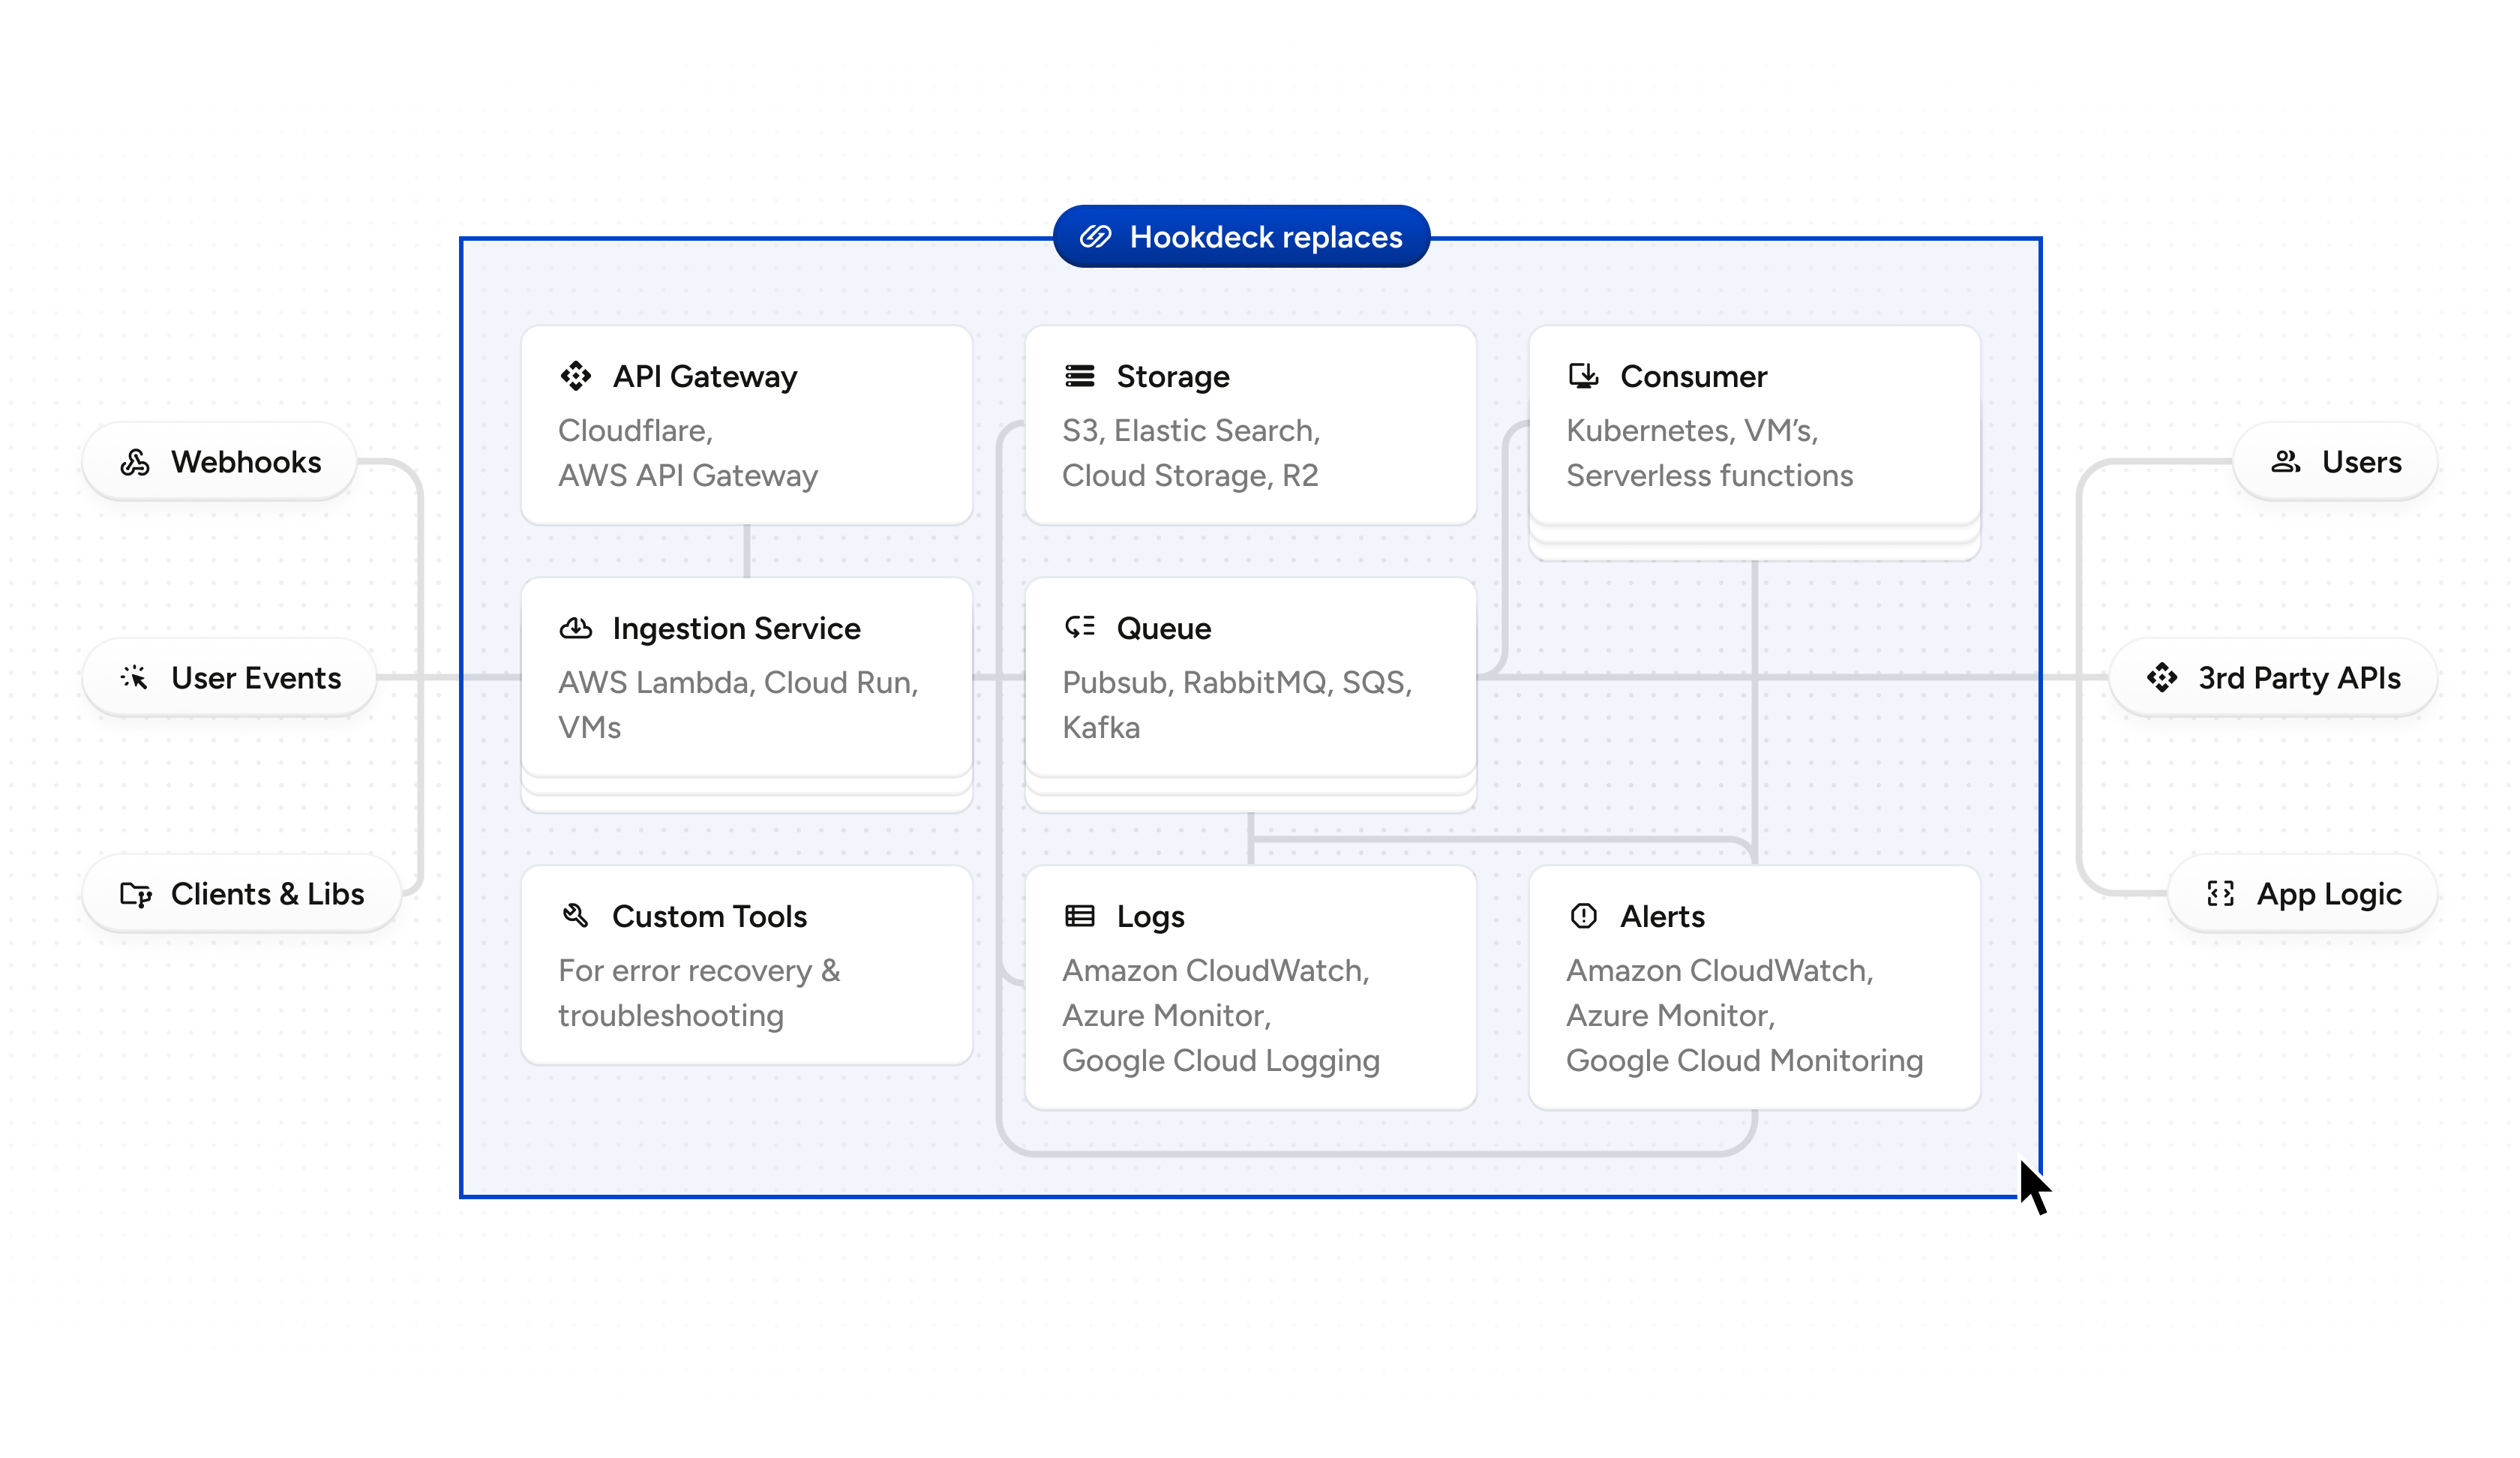Select the User Events pill

pyautogui.click(x=230, y=678)
